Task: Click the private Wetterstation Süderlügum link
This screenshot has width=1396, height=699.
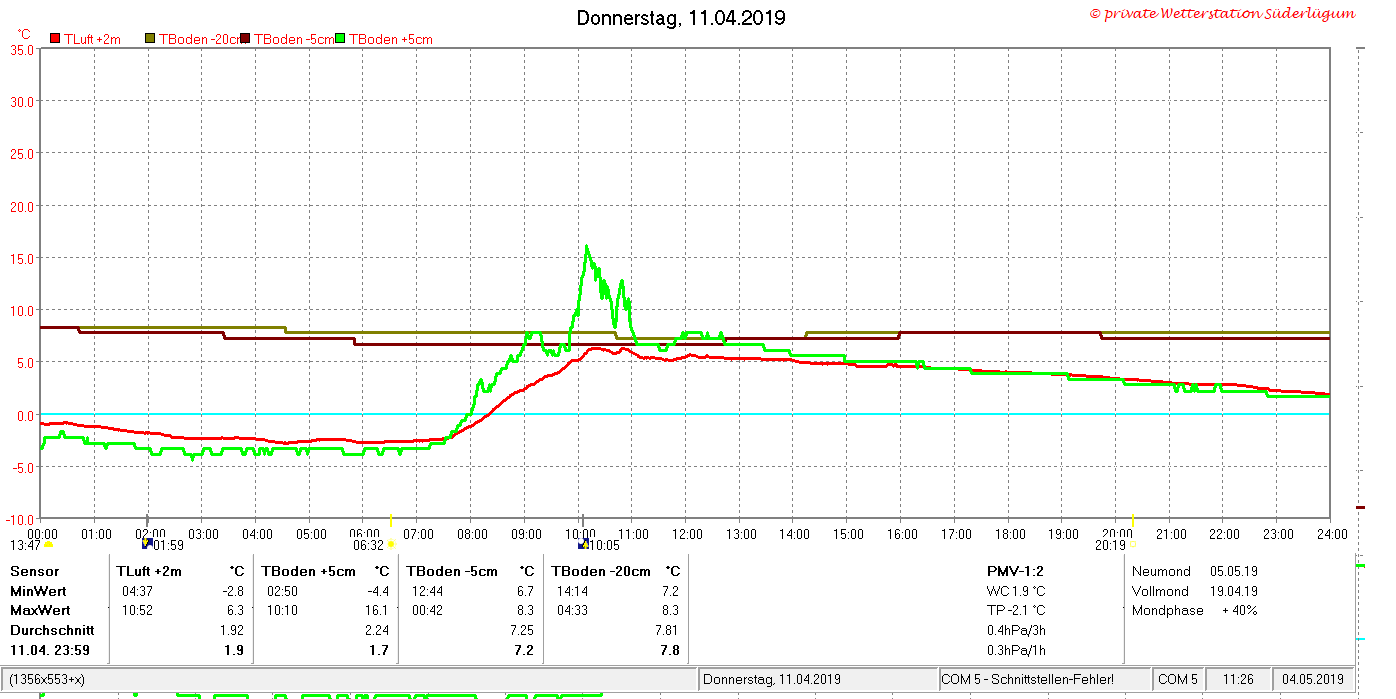Action: point(1222,13)
